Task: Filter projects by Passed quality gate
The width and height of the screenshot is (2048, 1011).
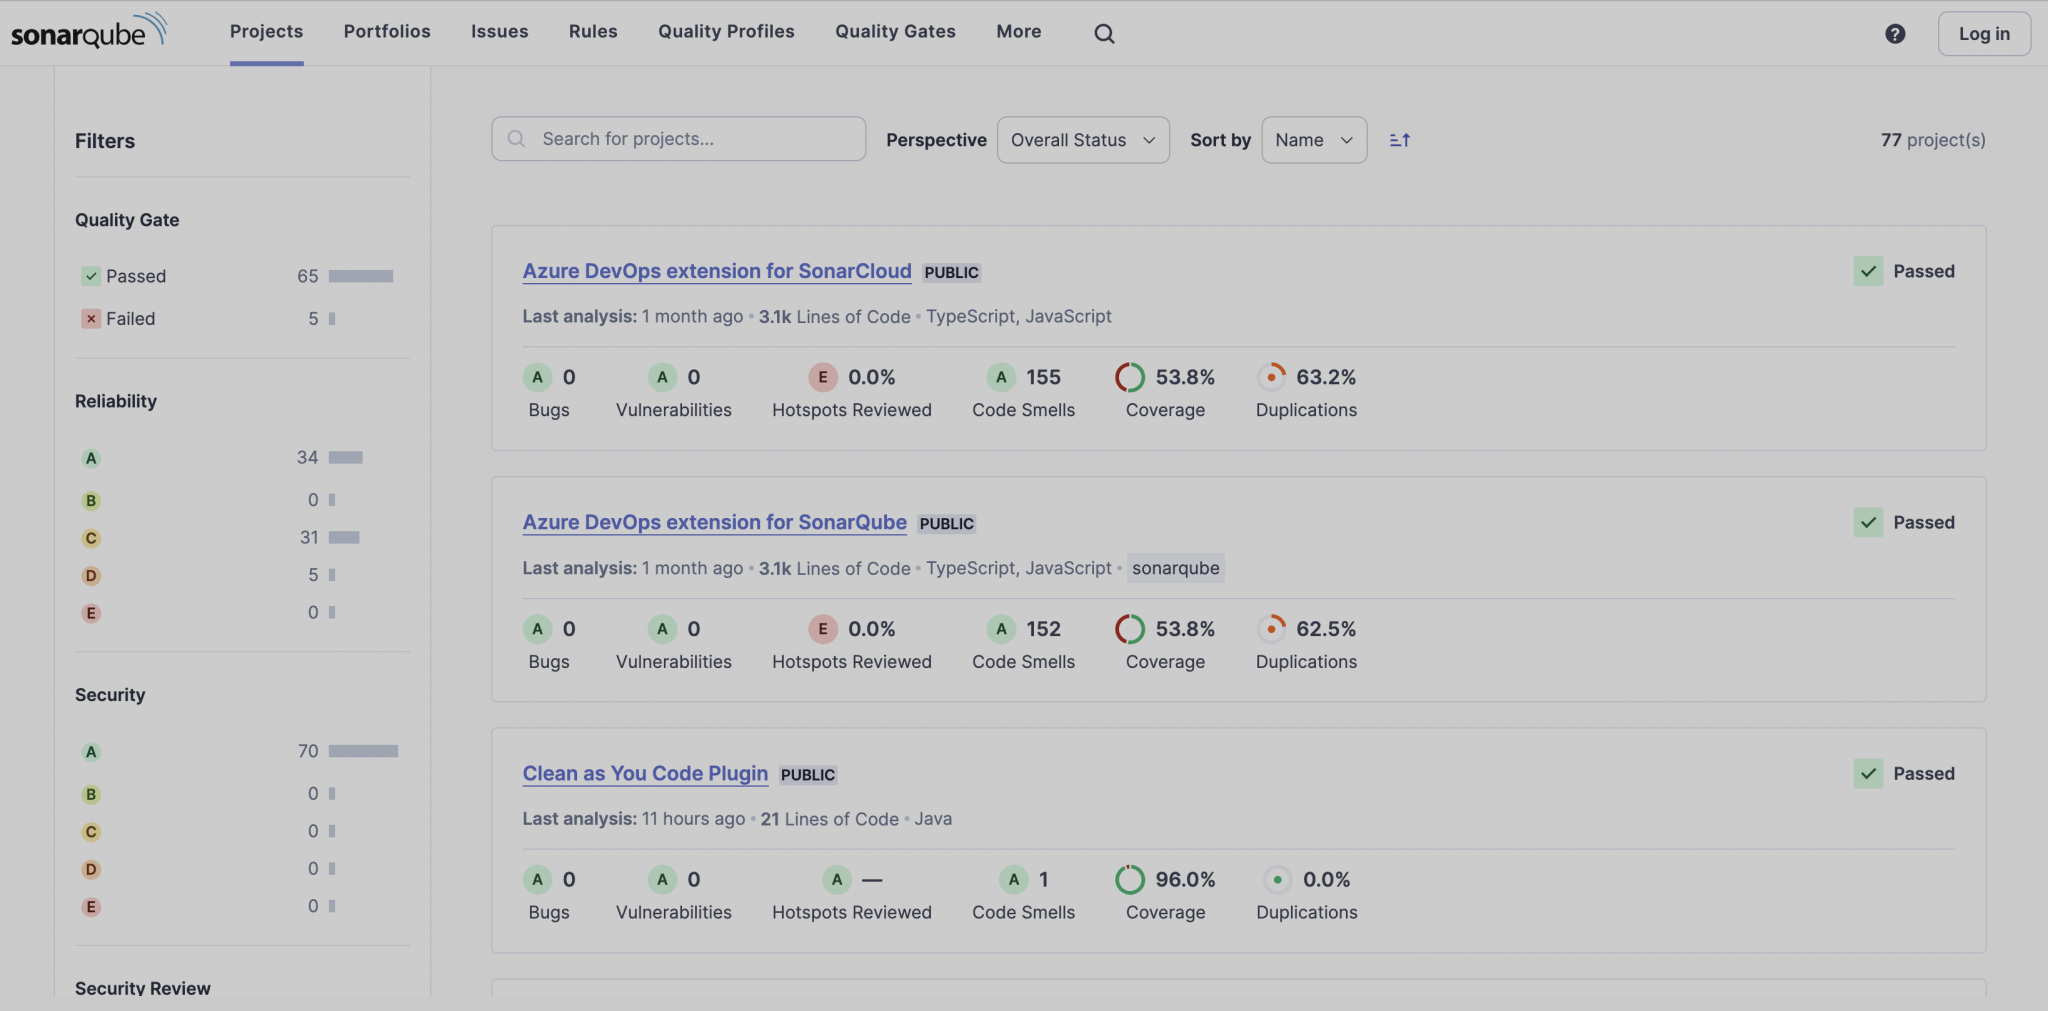Action: point(136,276)
